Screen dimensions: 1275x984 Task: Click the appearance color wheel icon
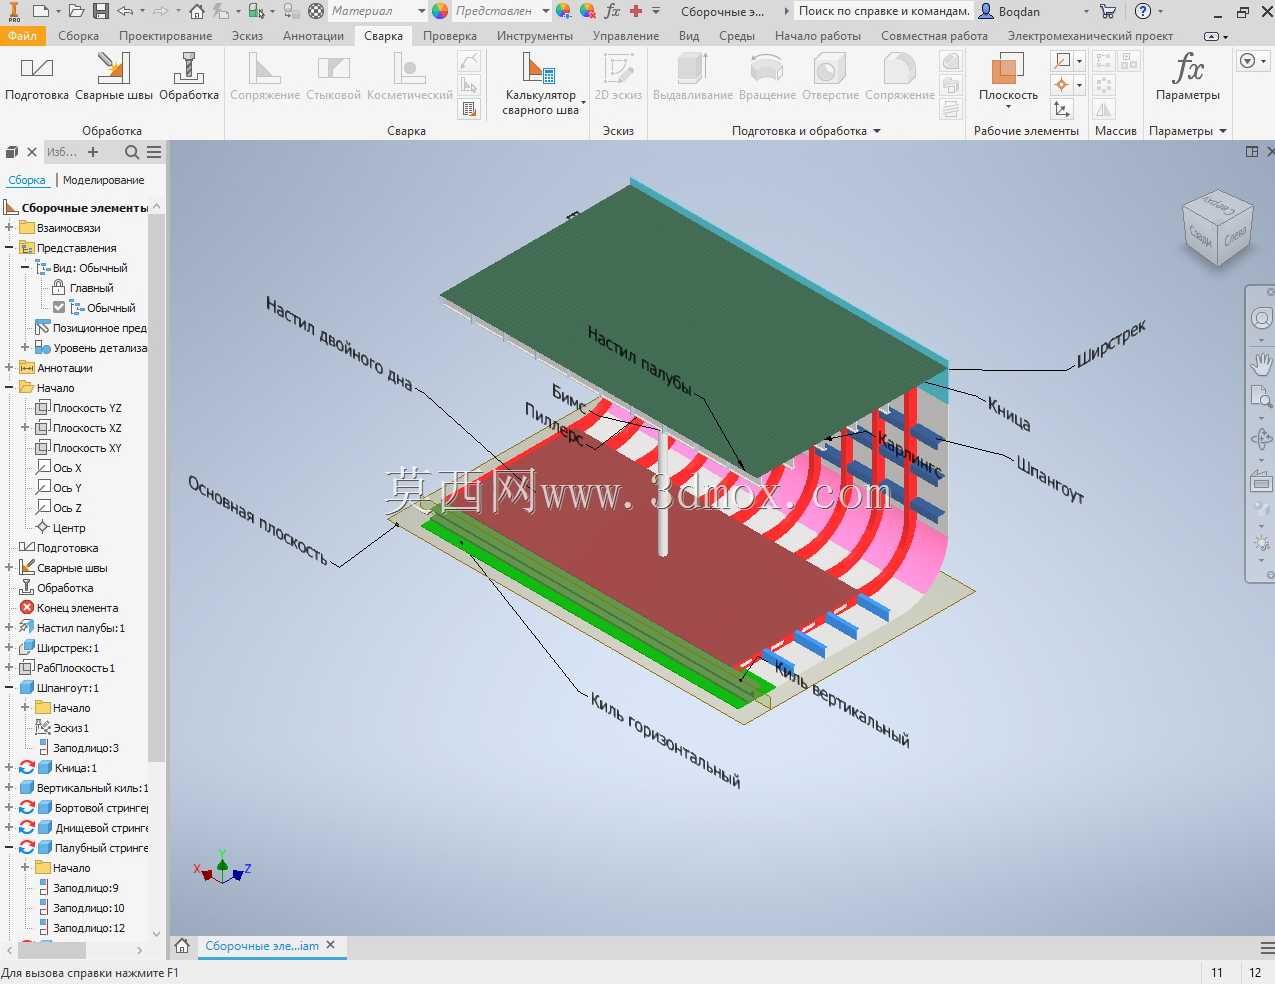click(440, 11)
